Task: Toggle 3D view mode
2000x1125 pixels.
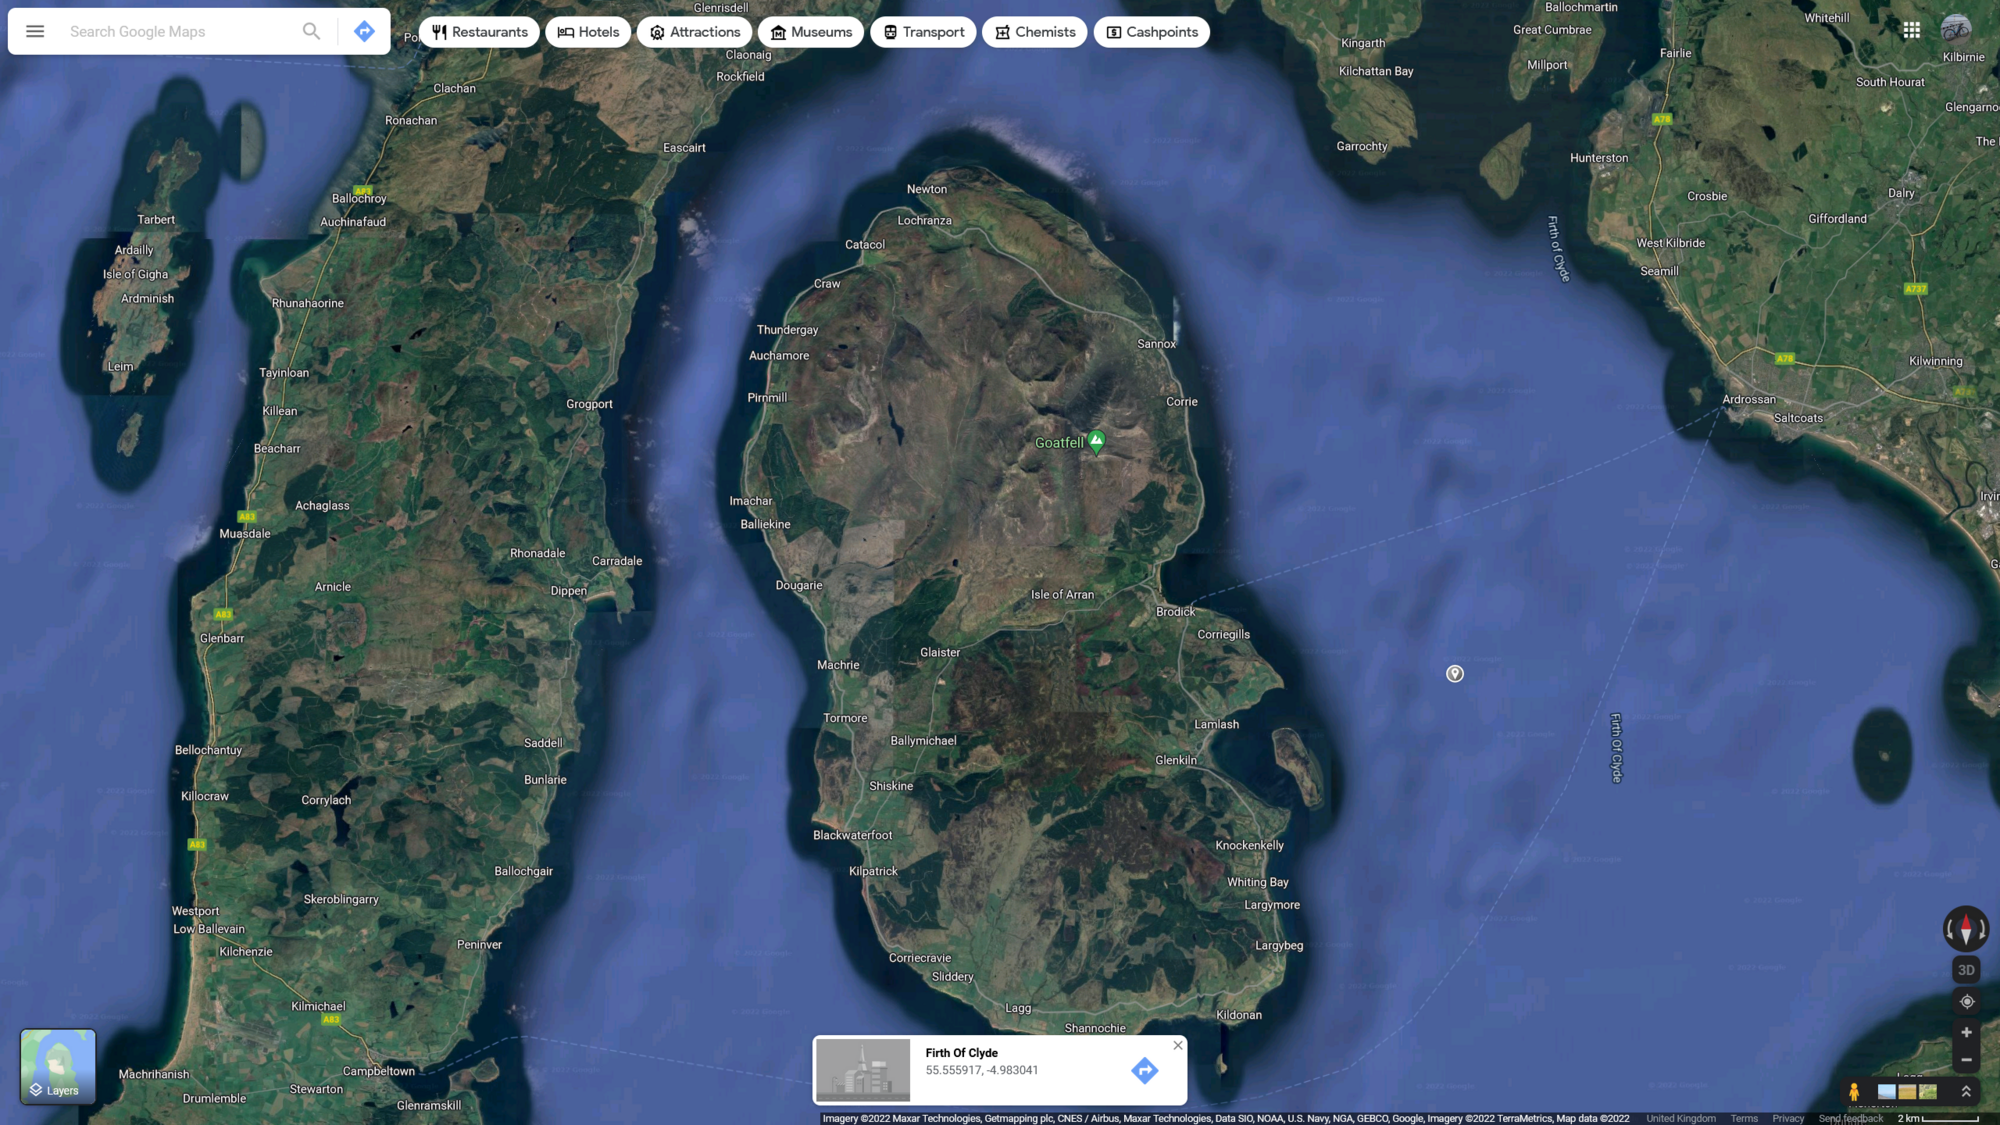Action: pos(1966,969)
